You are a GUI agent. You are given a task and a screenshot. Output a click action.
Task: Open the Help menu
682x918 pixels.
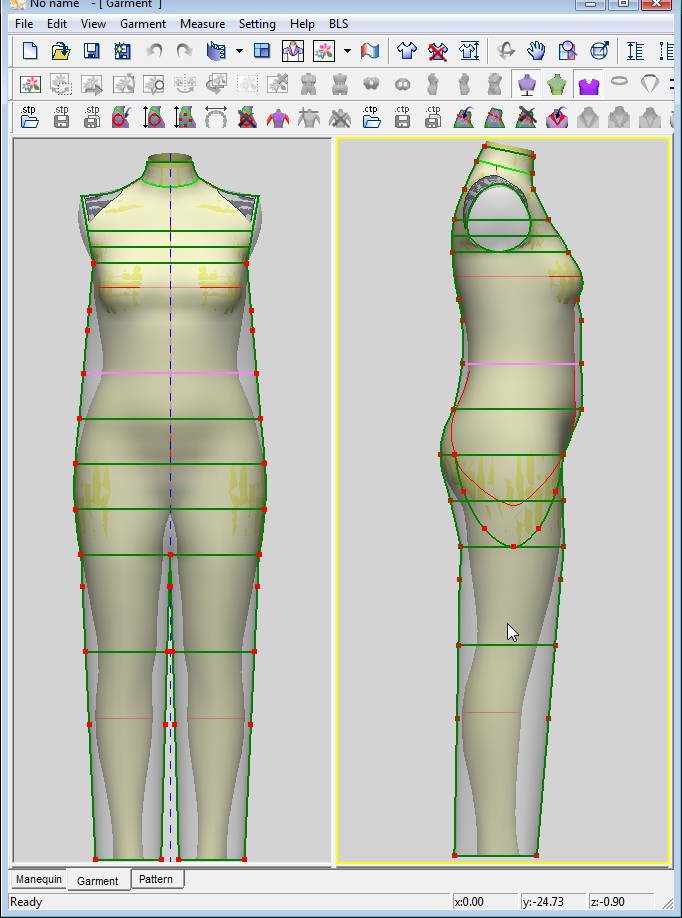tap(302, 24)
